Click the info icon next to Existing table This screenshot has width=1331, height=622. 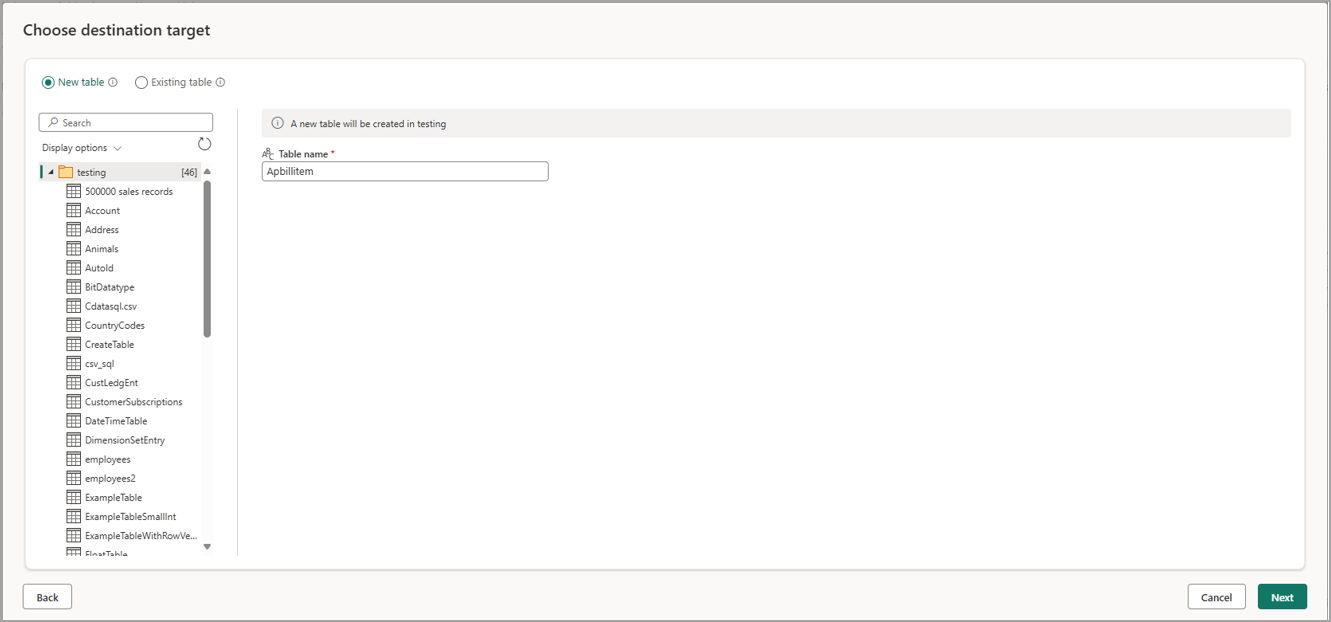tap(219, 82)
